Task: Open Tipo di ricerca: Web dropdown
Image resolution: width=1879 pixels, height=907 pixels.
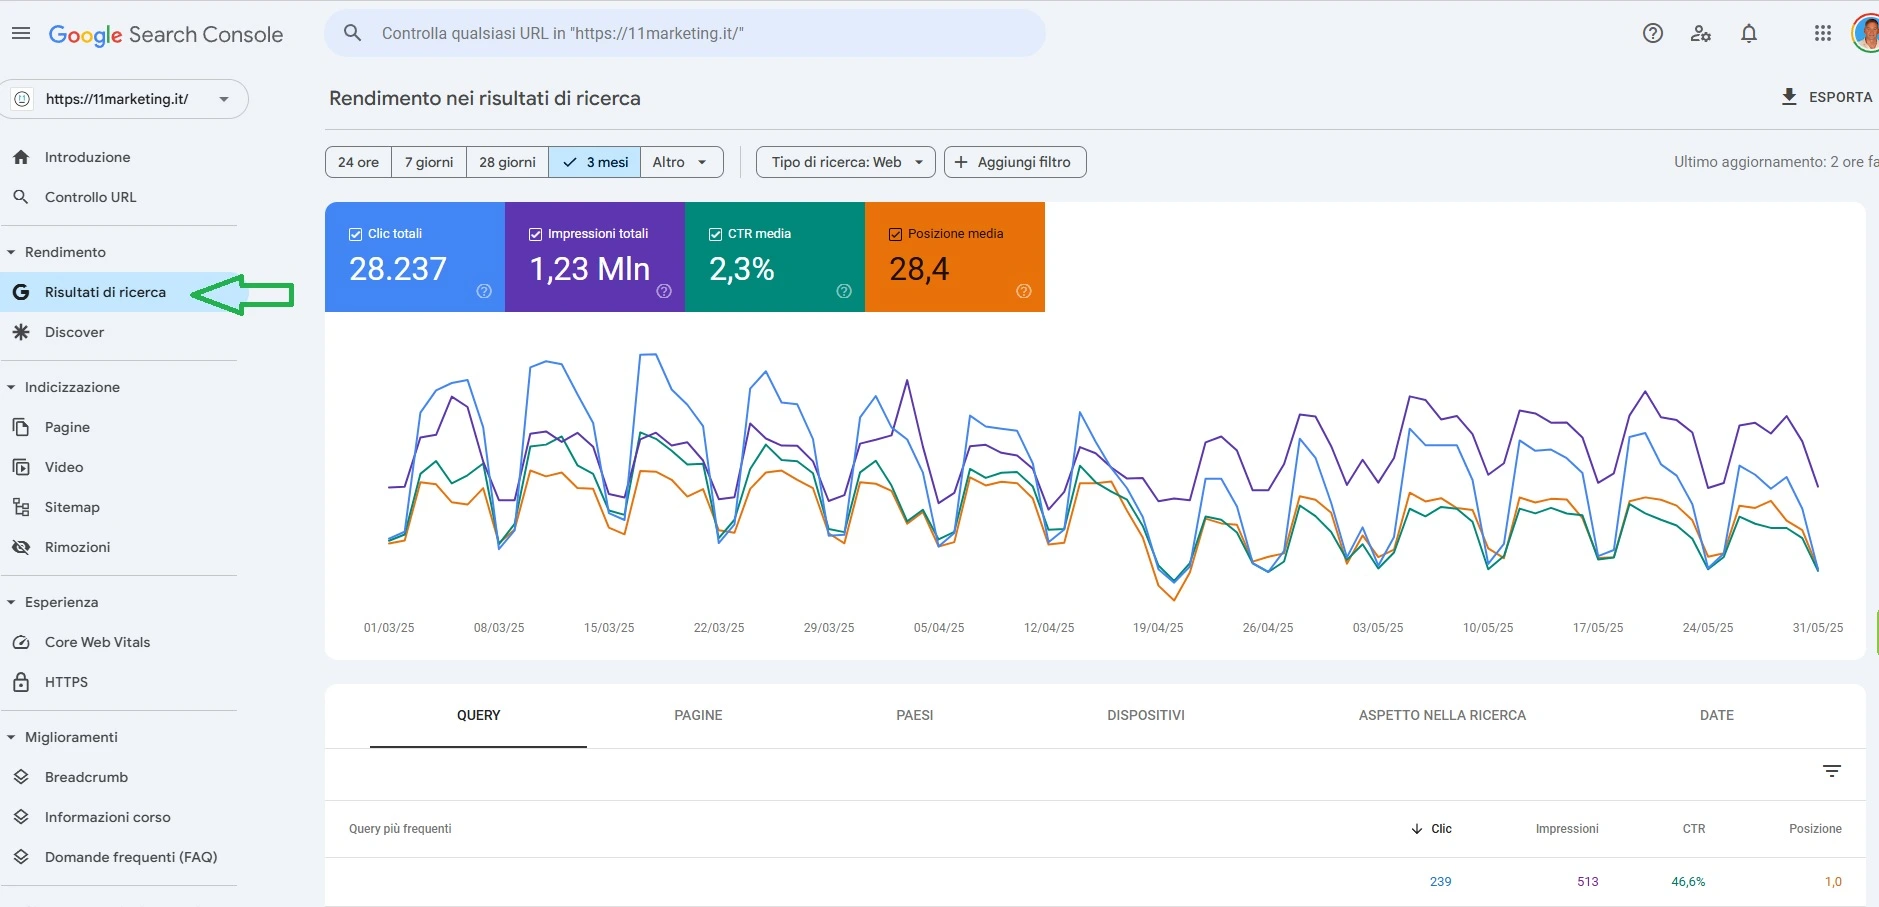Action: (x=845, y=162)
